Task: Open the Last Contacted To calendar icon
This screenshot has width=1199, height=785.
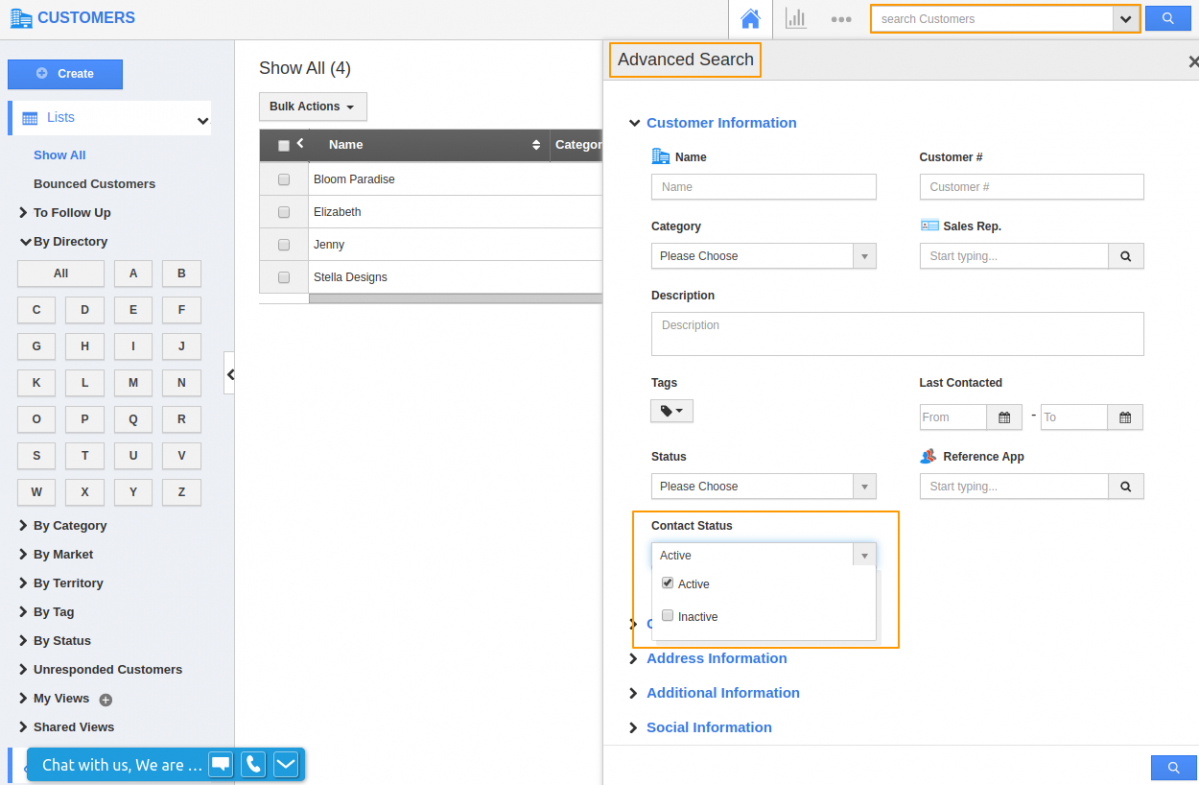Action: (1125, 417)
